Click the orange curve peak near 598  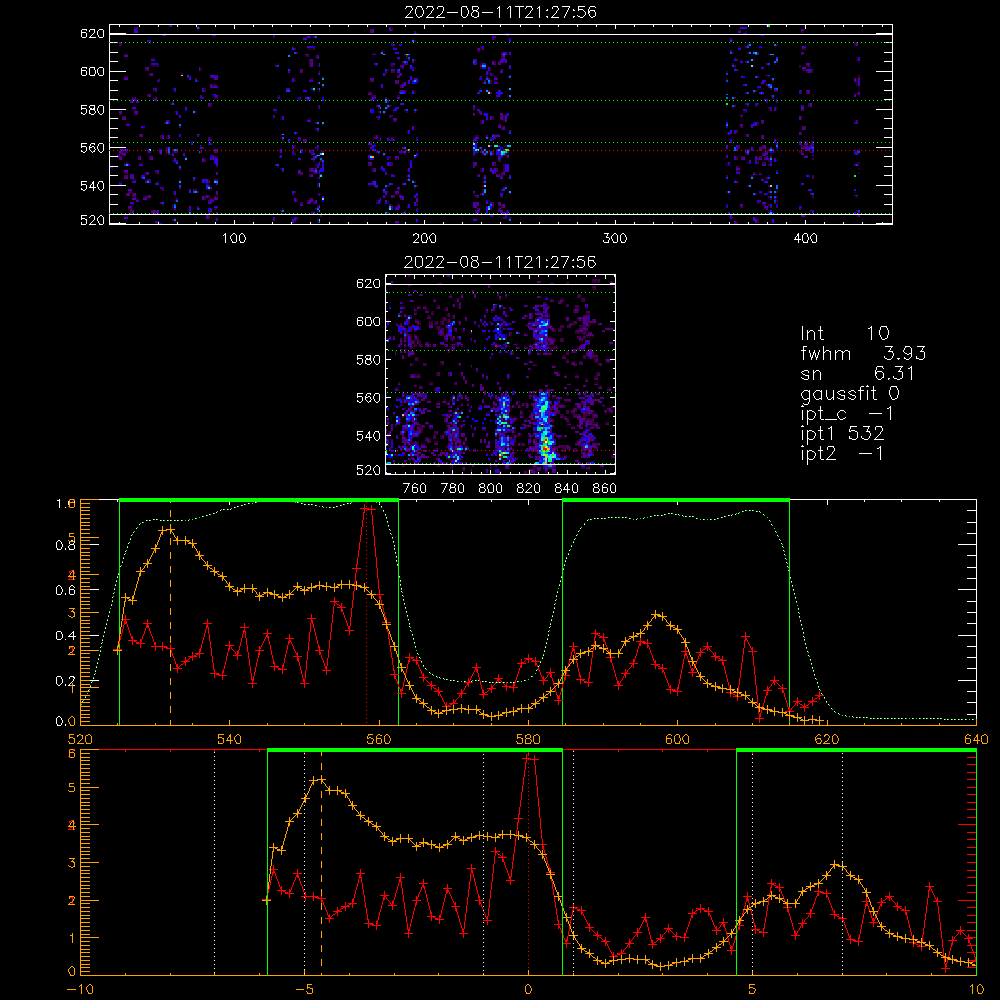(657, 615)
